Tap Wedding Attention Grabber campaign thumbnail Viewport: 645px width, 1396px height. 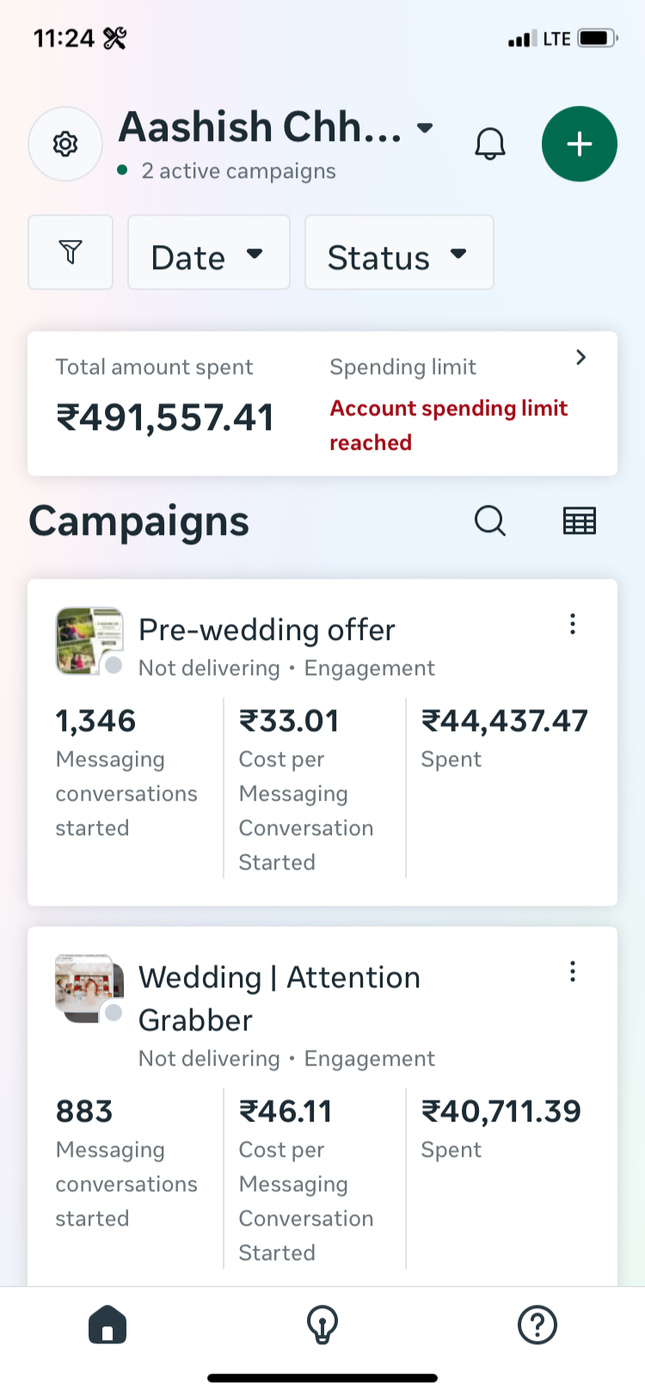tap(88, 987)
